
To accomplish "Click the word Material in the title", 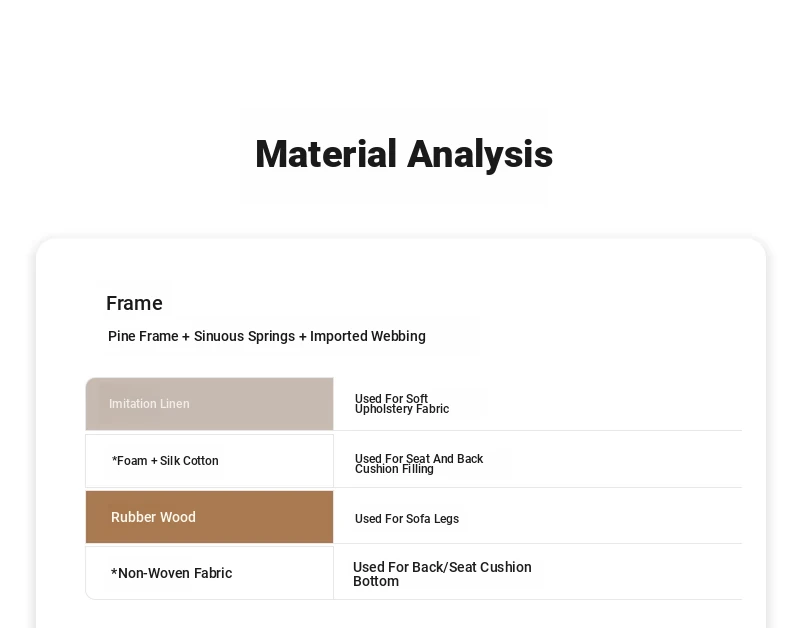I will coord(325,154).
